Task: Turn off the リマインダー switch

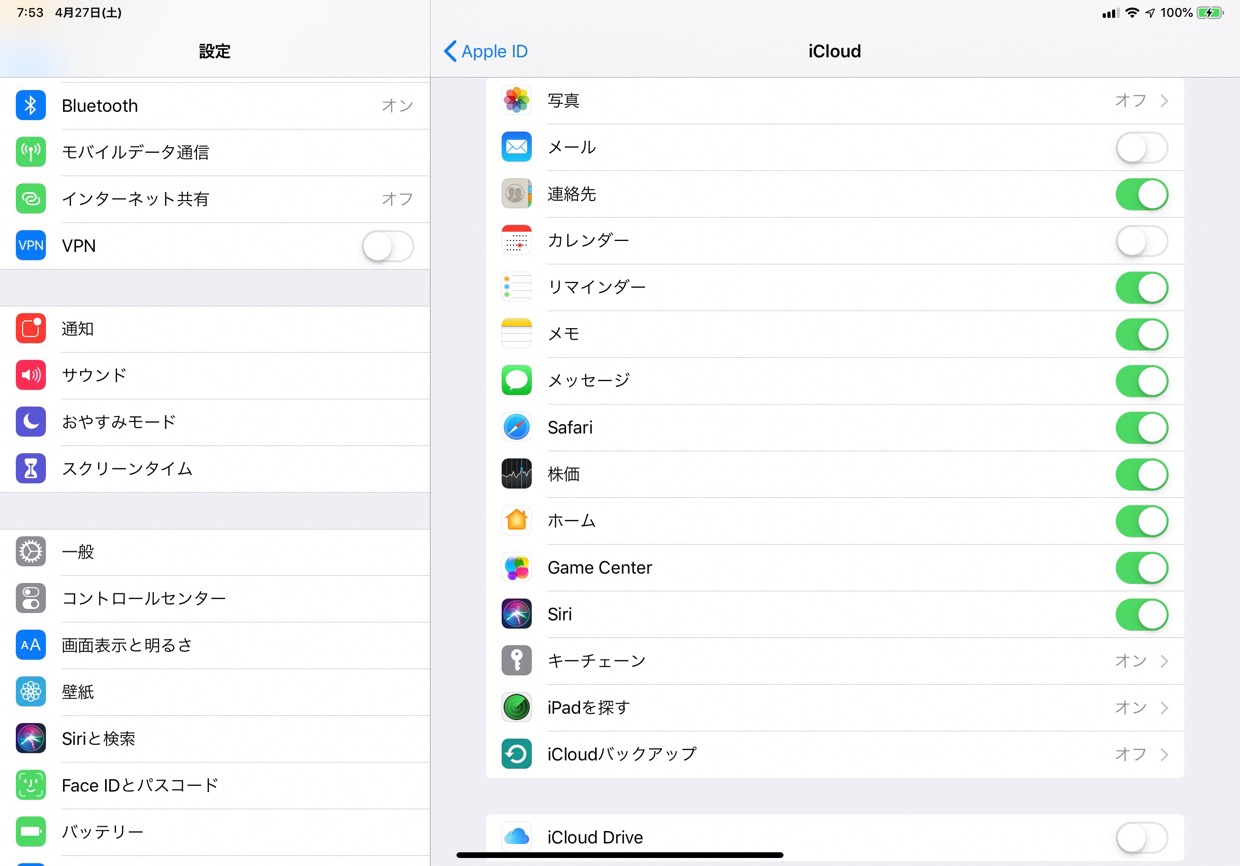Action: pyautogui.click(x=1142, y=288)
